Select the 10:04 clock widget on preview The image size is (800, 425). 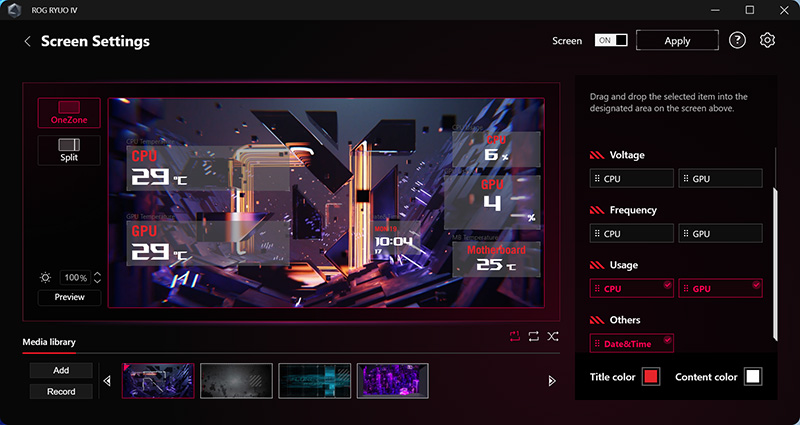pyautogui.click(x=397, y=239)
